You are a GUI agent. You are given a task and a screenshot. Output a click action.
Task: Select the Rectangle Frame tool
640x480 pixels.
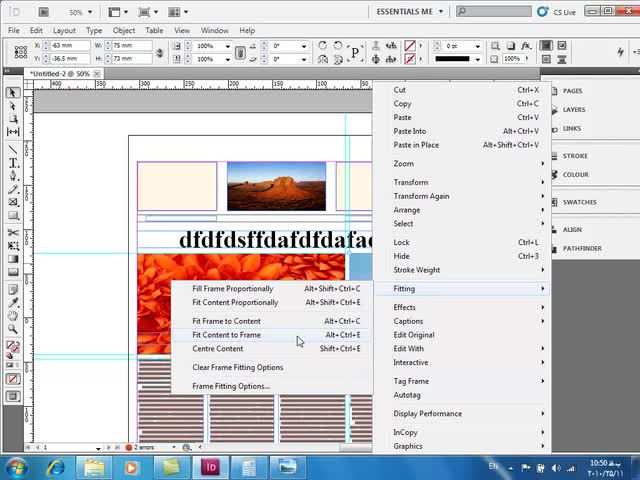(x=13, y=202)
